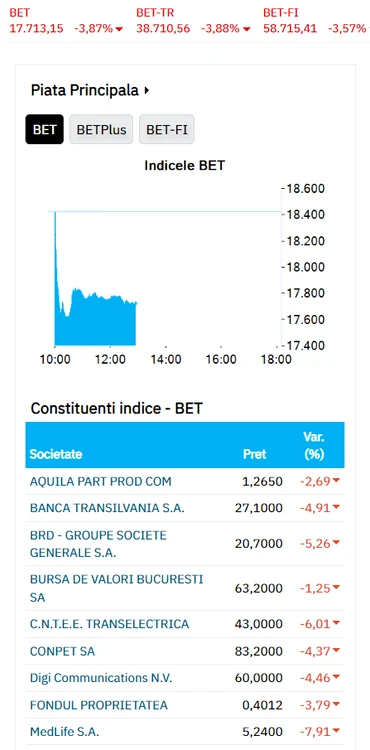Select the BET index tab
The height and width of the screenshot is (750, 370).
[x=44, y=129]
